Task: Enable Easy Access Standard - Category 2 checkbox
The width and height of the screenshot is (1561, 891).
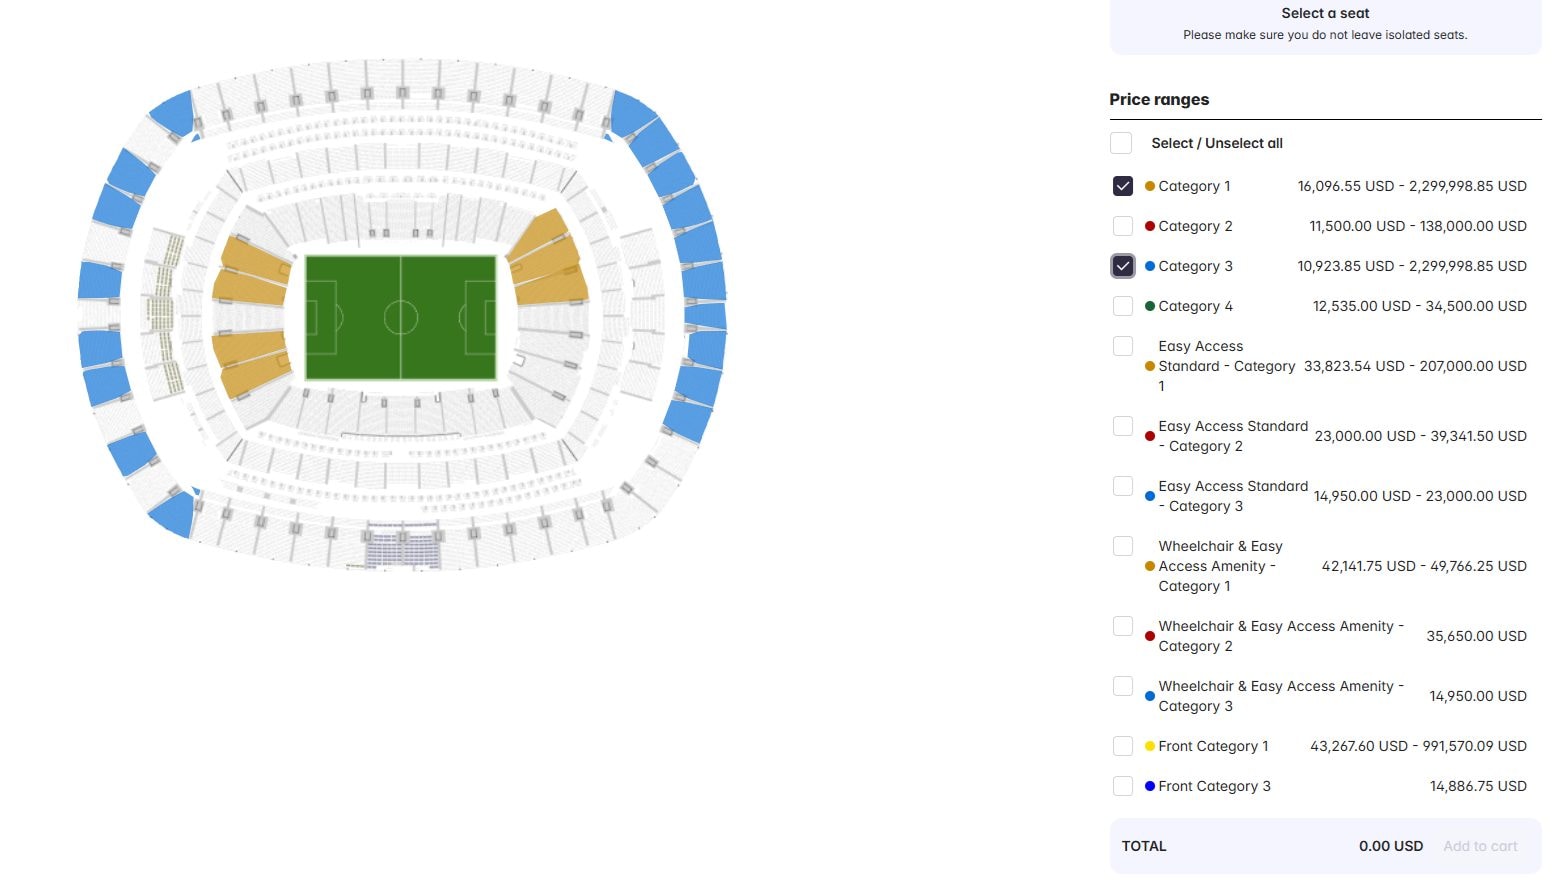Action: pyautogui.click(x=1122, y=426)
